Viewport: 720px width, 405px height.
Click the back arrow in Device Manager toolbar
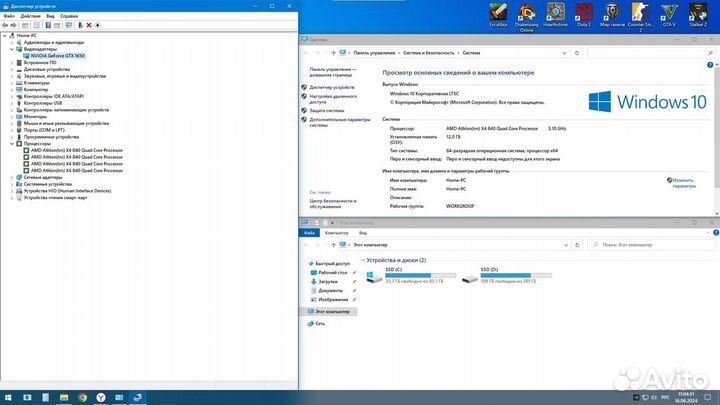click(x=6, y=25)
